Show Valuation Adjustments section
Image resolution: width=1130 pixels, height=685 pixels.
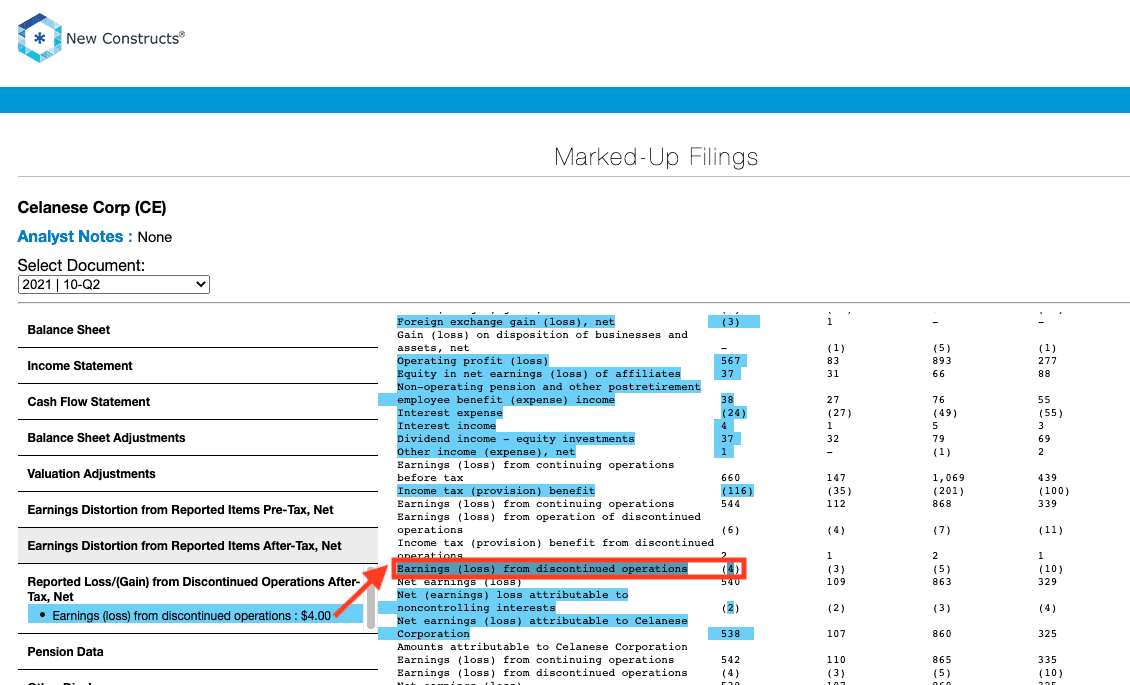[x=197, y=474]
